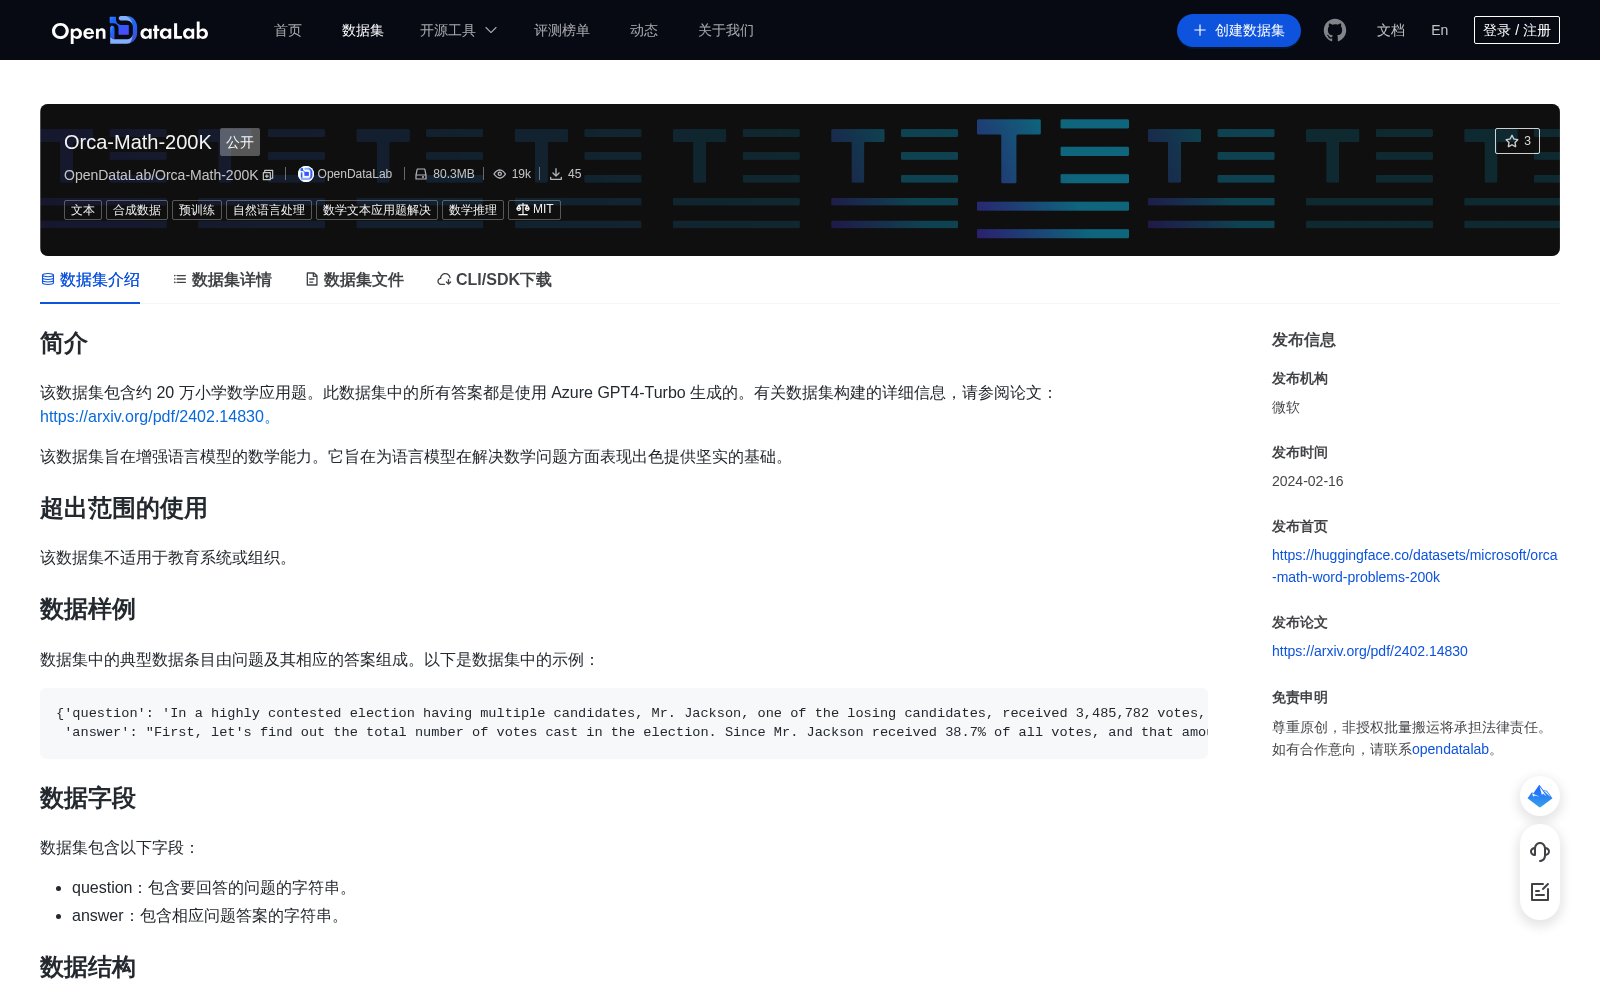Click the 公开 visibility badge
The image size is (1600, 1000).
[240, 142]
